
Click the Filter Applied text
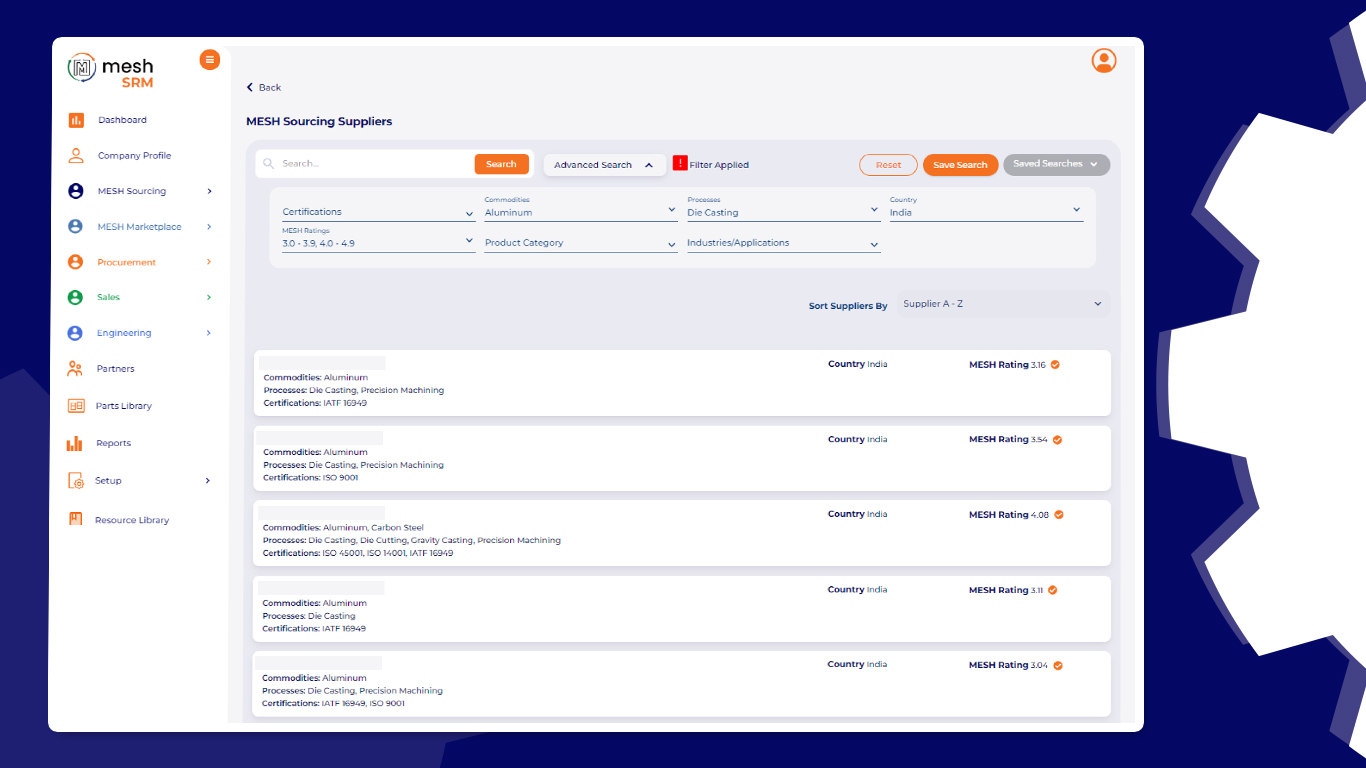pos(719,165)
